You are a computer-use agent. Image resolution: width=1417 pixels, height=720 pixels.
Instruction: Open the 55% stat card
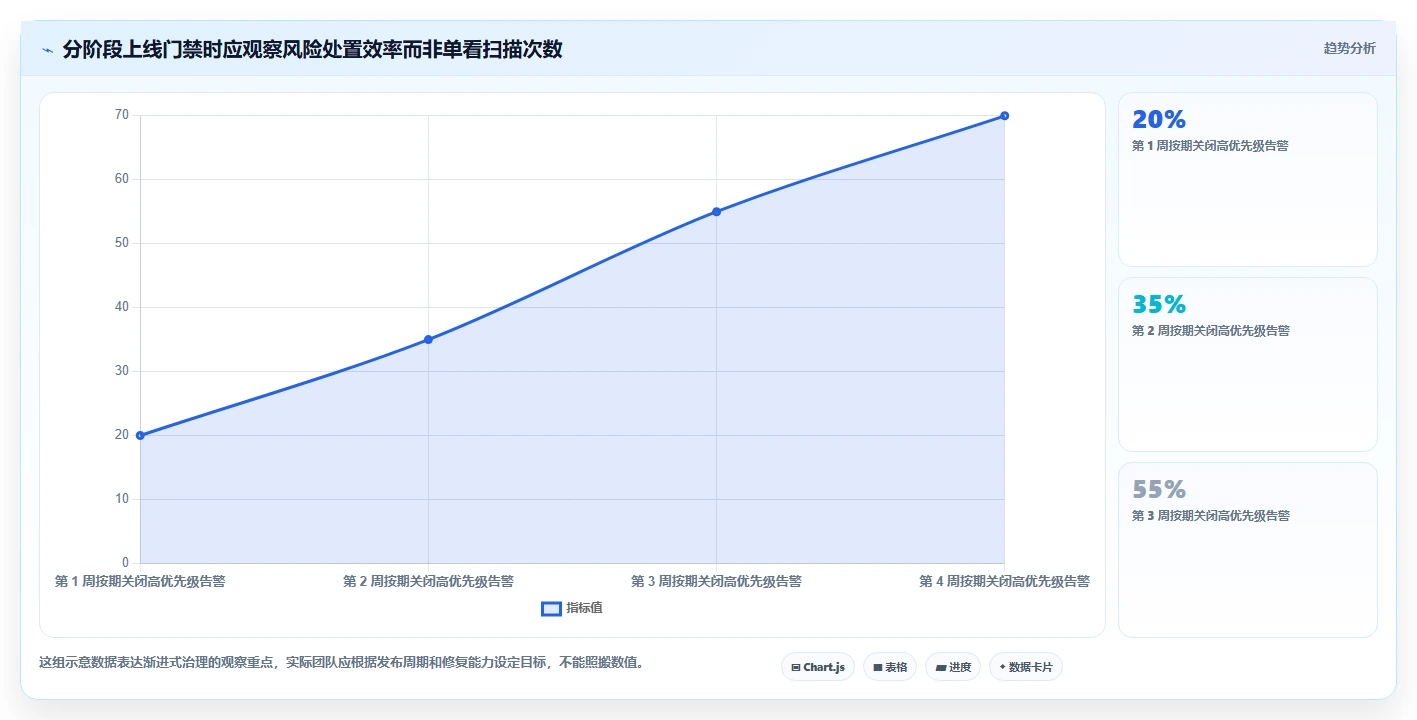point(1247,549)
